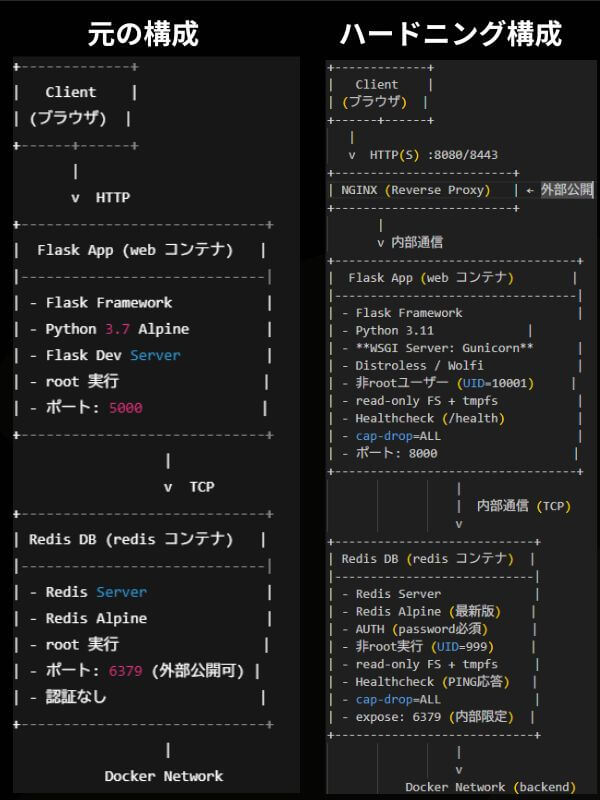
Task: Select "Docker Network (backend)" label
Action: coord(490,787)
